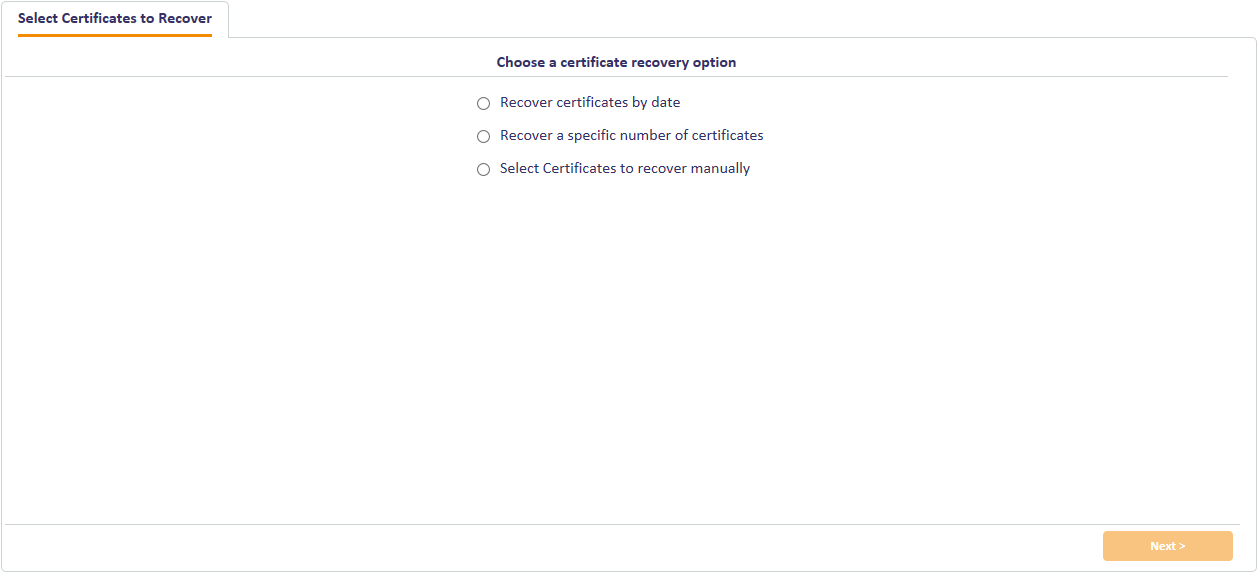The height and width of the screenshot is (573, 1258).
Task: Click the "Choose a certificate recovery option" heading
Action: click(x=616, y=62)
